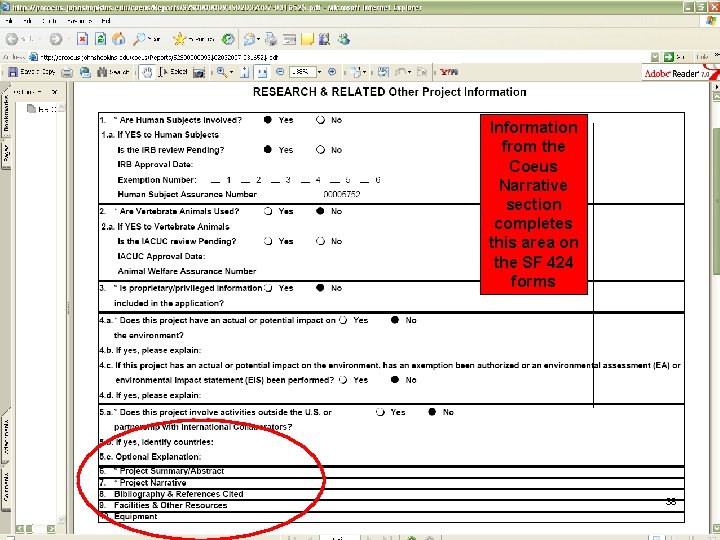This screenshot has width=720, height=540.
Task: Click the IE Back arrow button
Action: click(x=12, y=39)
